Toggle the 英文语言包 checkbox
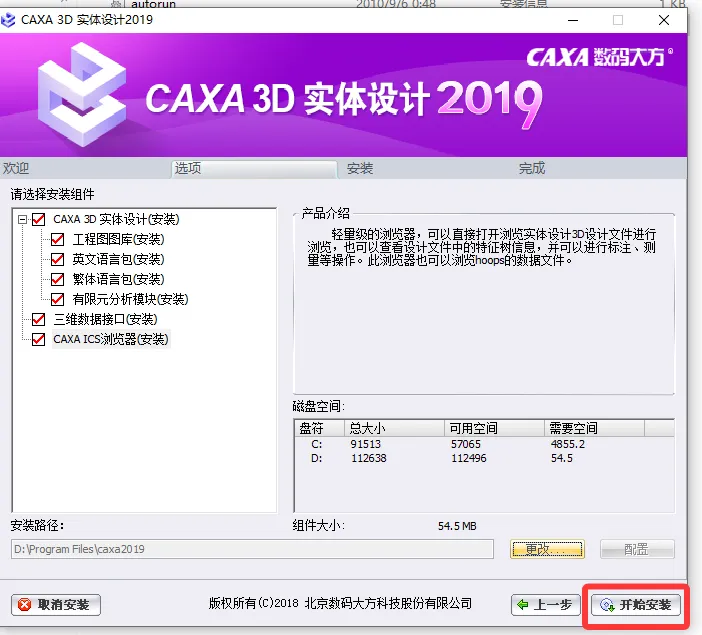702x635 pixels. [57, 259]
